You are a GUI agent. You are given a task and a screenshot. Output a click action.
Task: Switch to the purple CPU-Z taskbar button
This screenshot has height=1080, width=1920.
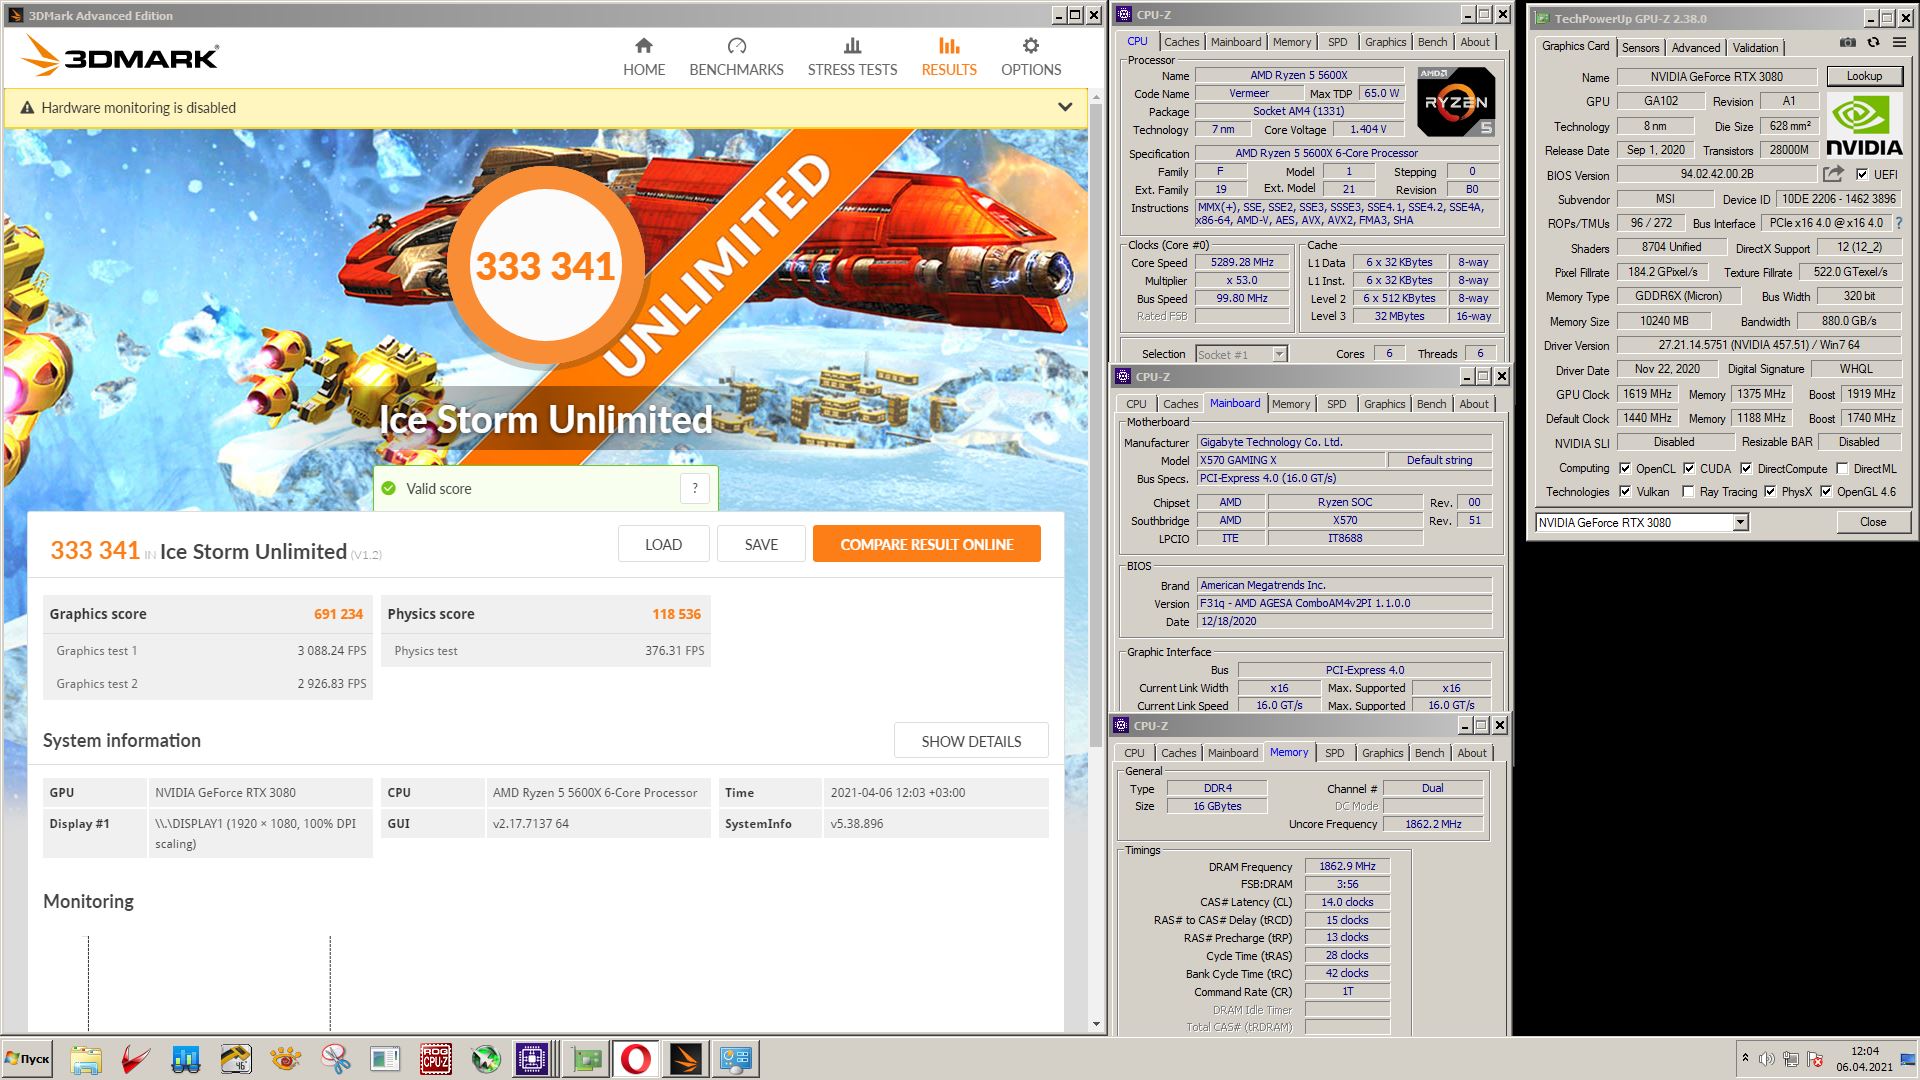[x=532, y=1059]
